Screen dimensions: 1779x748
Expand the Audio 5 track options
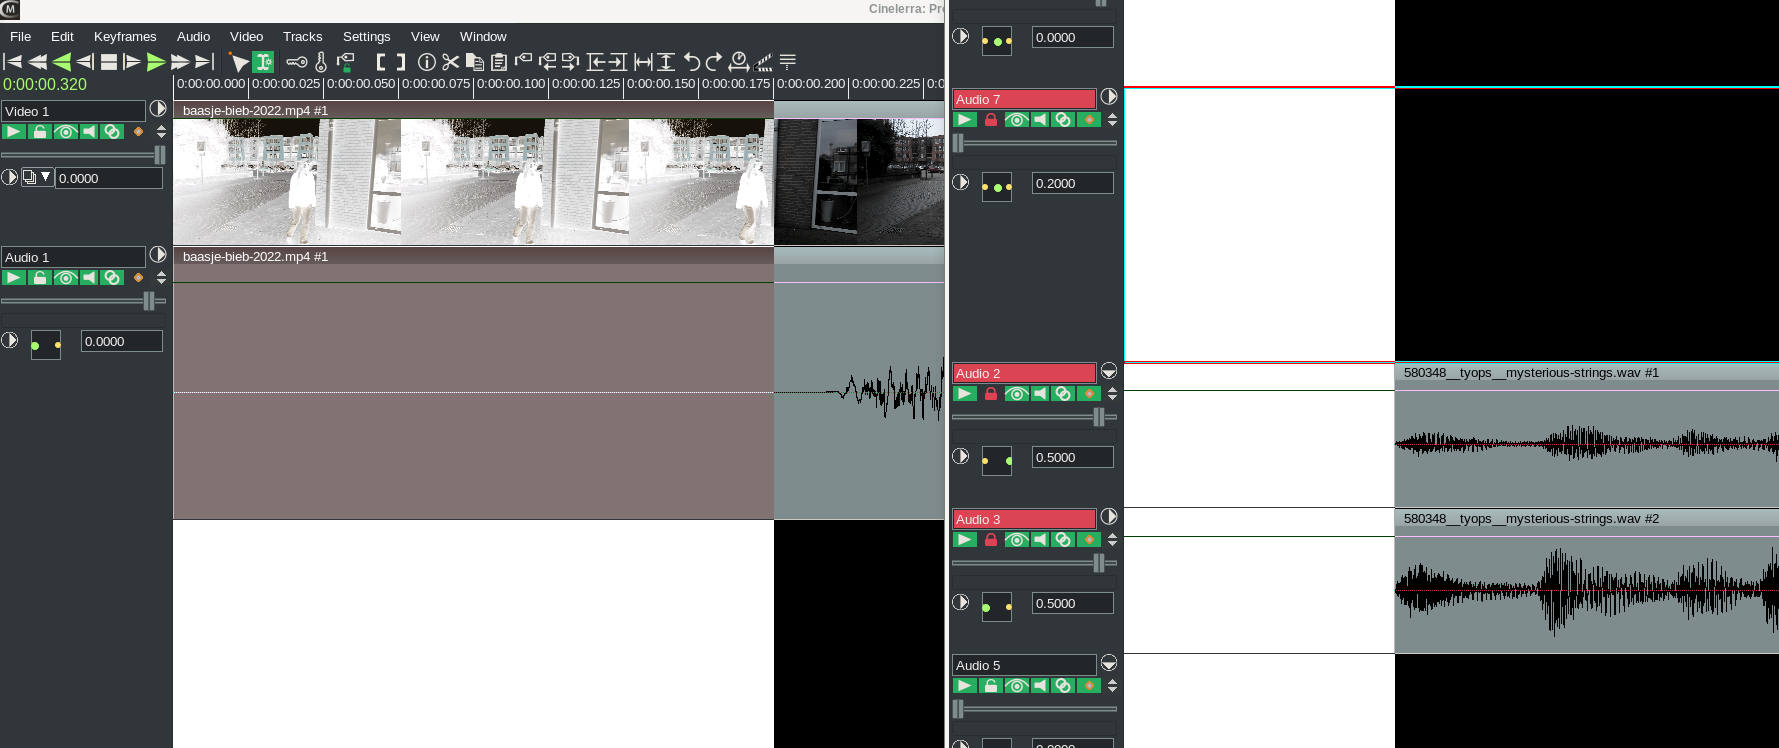[1109, 664]
